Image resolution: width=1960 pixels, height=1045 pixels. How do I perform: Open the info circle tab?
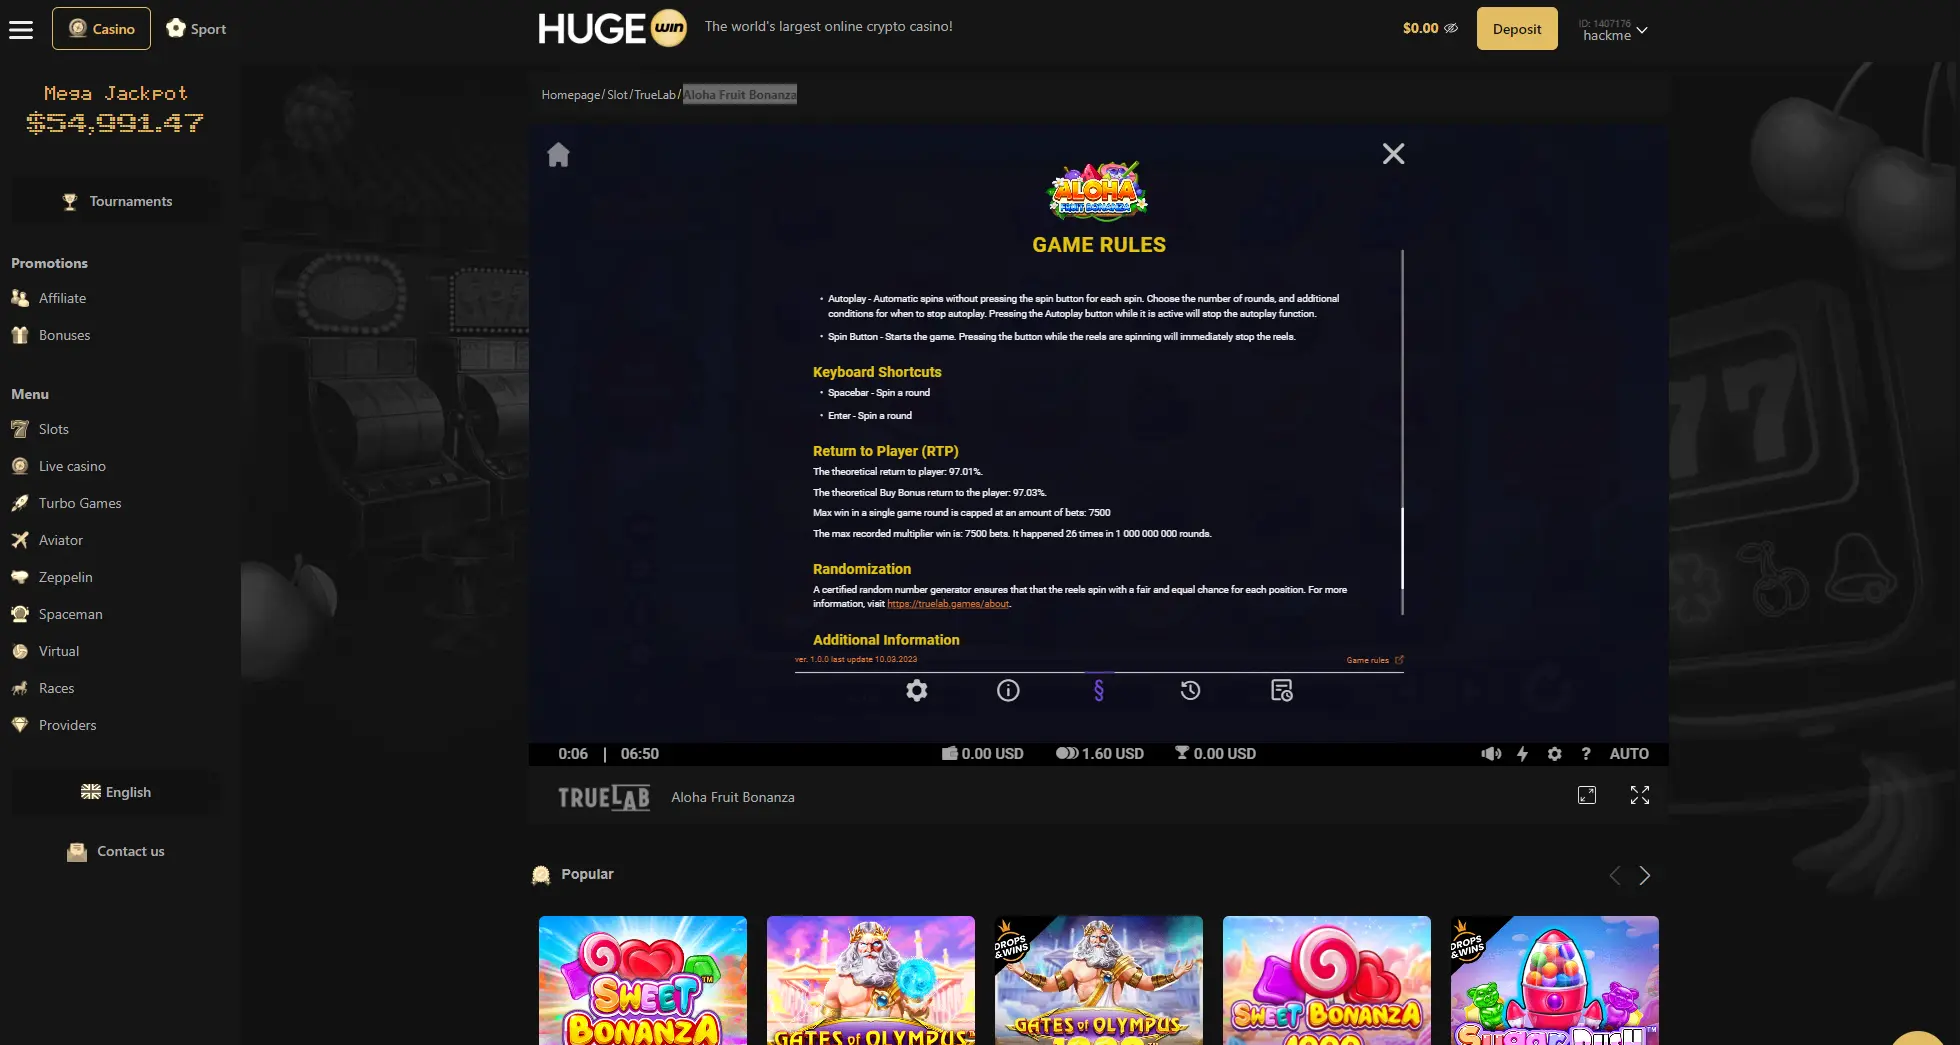coord(1008,690)
